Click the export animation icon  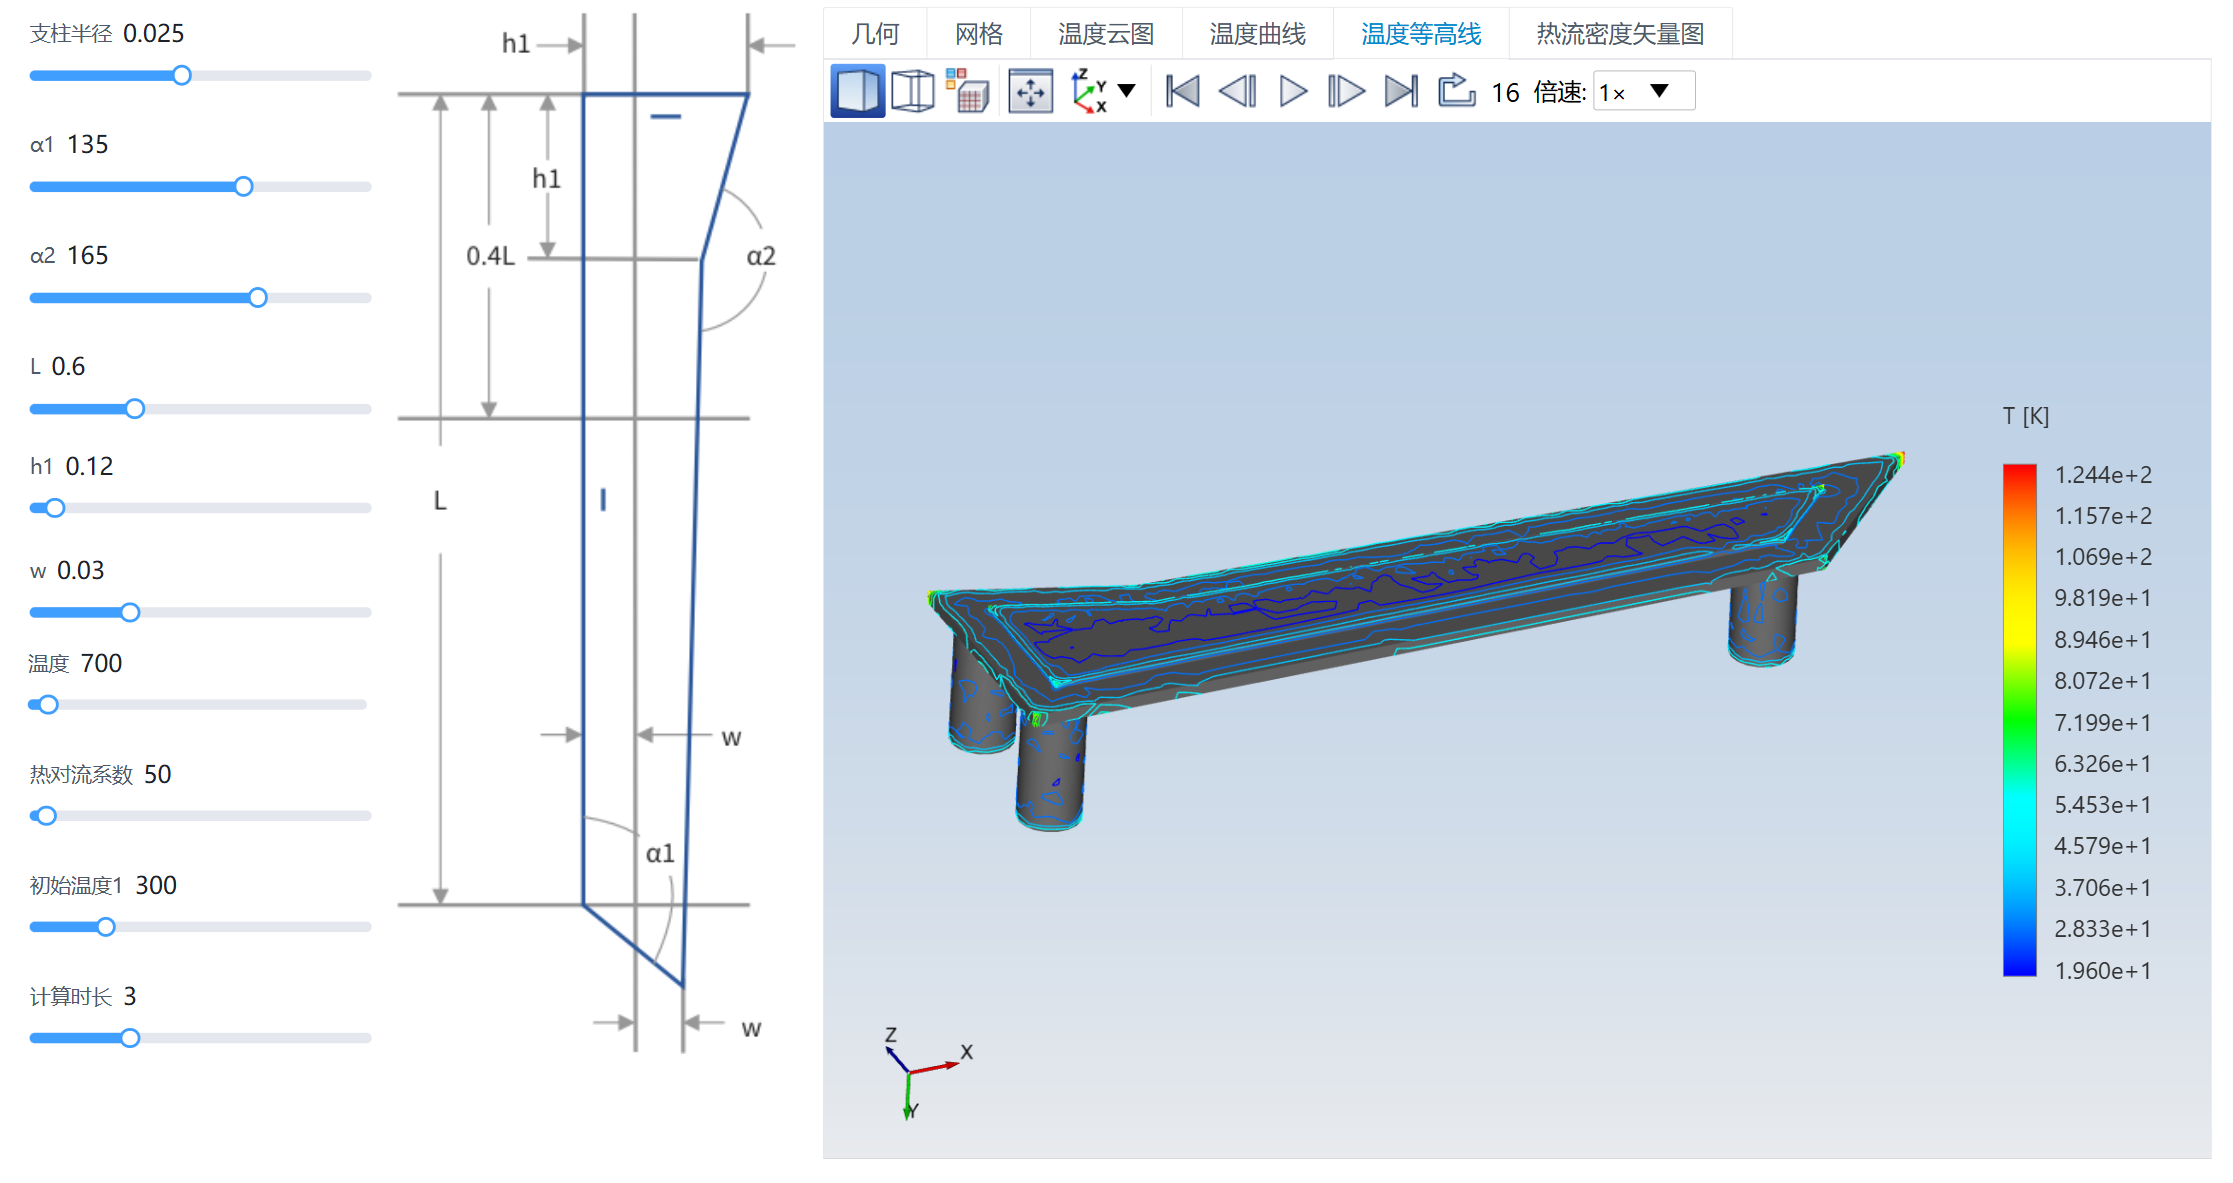pos(1456,90)
